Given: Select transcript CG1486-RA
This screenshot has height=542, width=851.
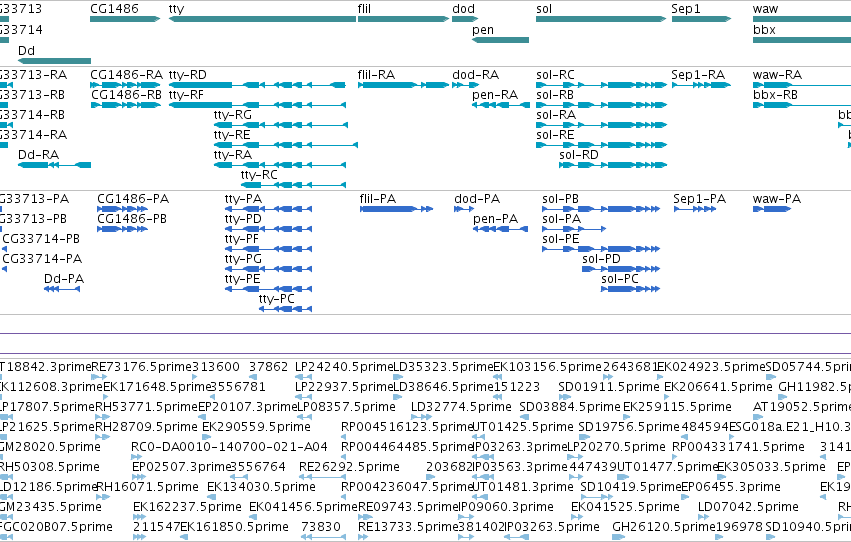Looking at the screenshot, I should [125, 85].
